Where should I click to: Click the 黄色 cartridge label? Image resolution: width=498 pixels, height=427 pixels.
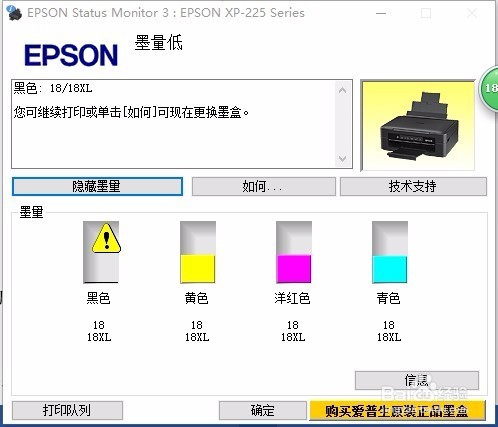196,298
